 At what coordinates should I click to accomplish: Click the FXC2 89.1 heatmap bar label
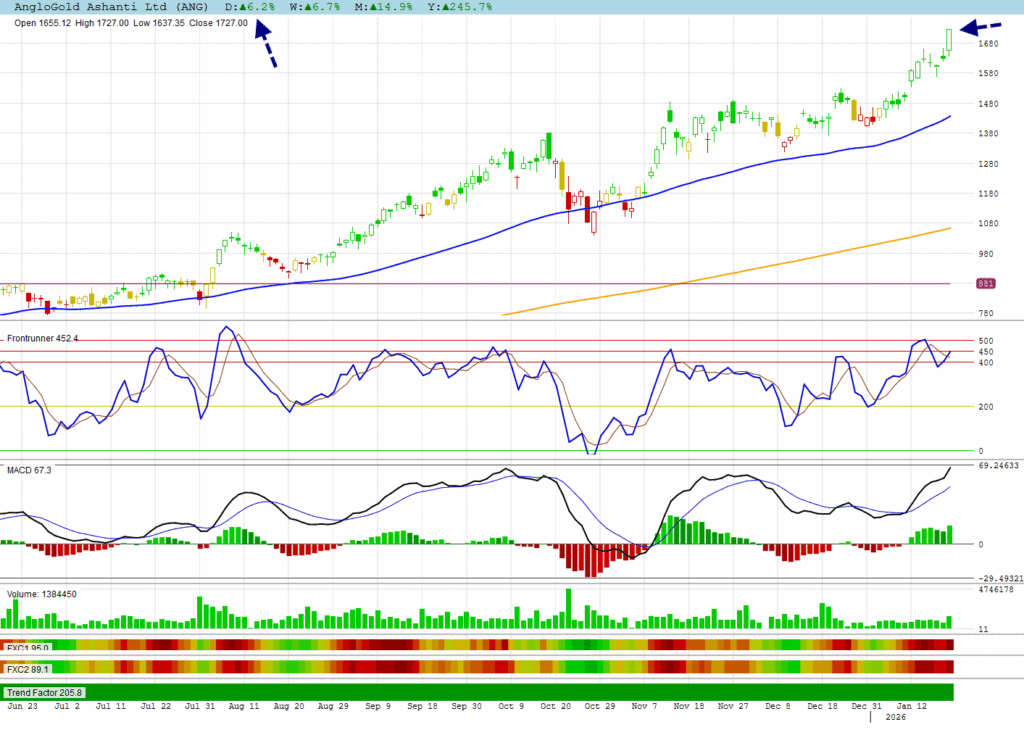click(x=26, y=667)
